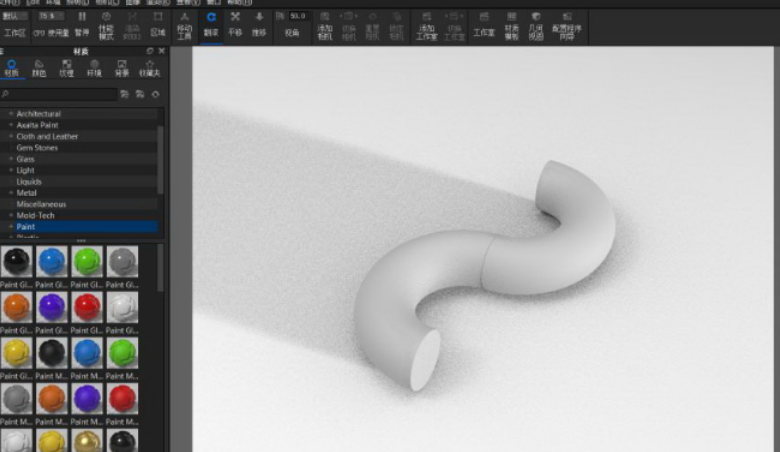Open the Studio (工作室) button in toolbar

(x=484, y=23)
